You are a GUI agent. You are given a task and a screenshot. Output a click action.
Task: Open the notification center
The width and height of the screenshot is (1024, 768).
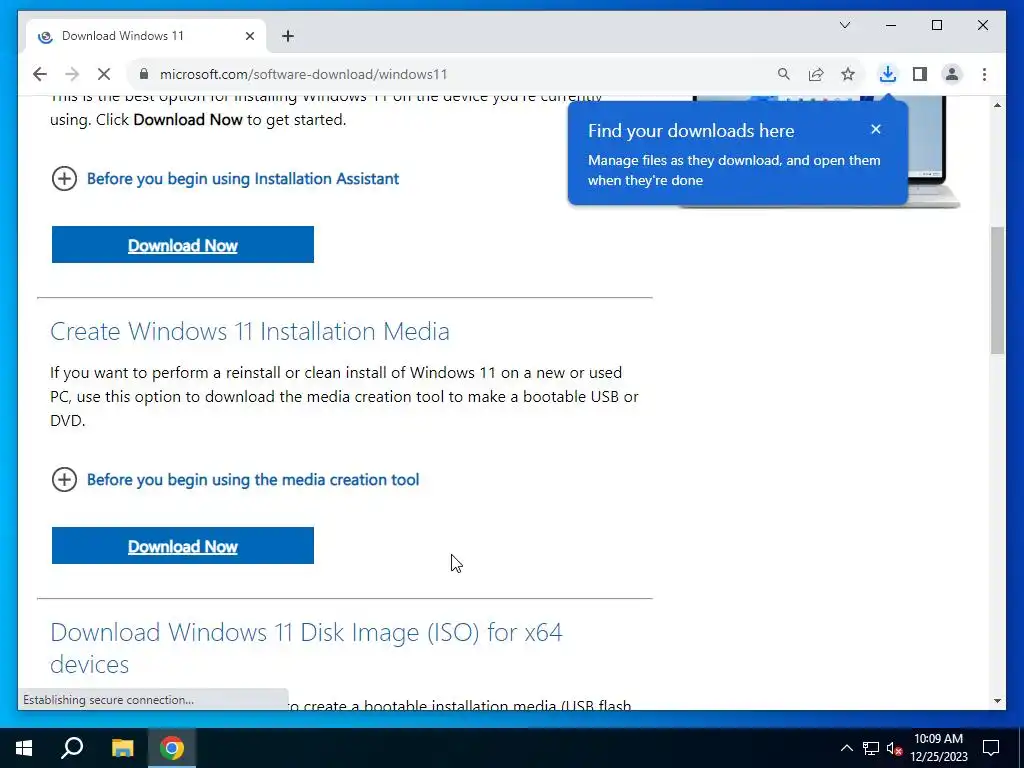(991, 748)
